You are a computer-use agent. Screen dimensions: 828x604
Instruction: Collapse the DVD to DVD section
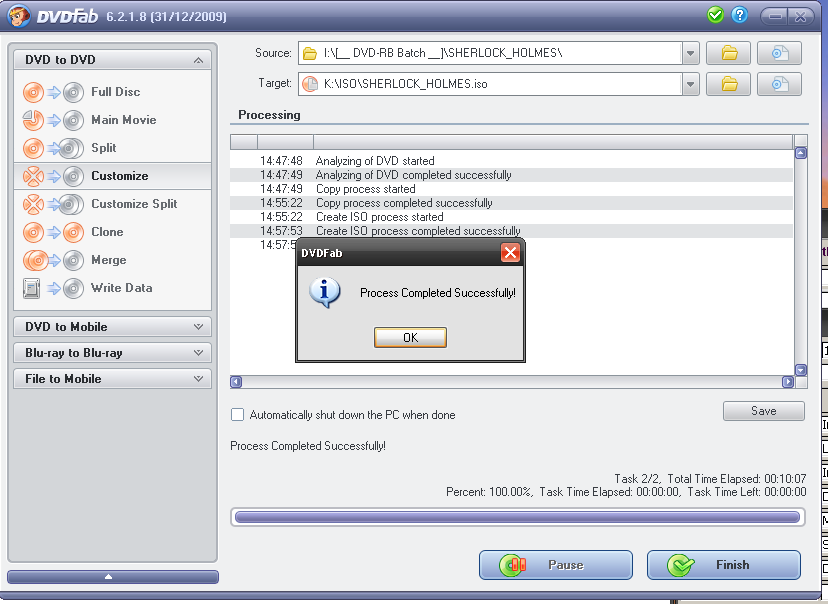coord(112,60)
